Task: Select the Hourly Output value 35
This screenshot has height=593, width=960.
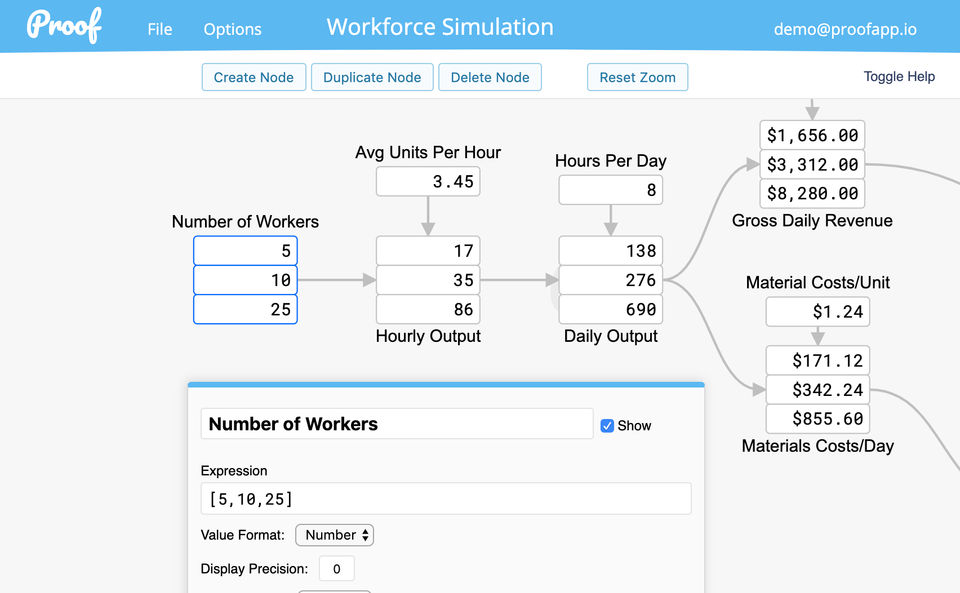Action: 428,280
